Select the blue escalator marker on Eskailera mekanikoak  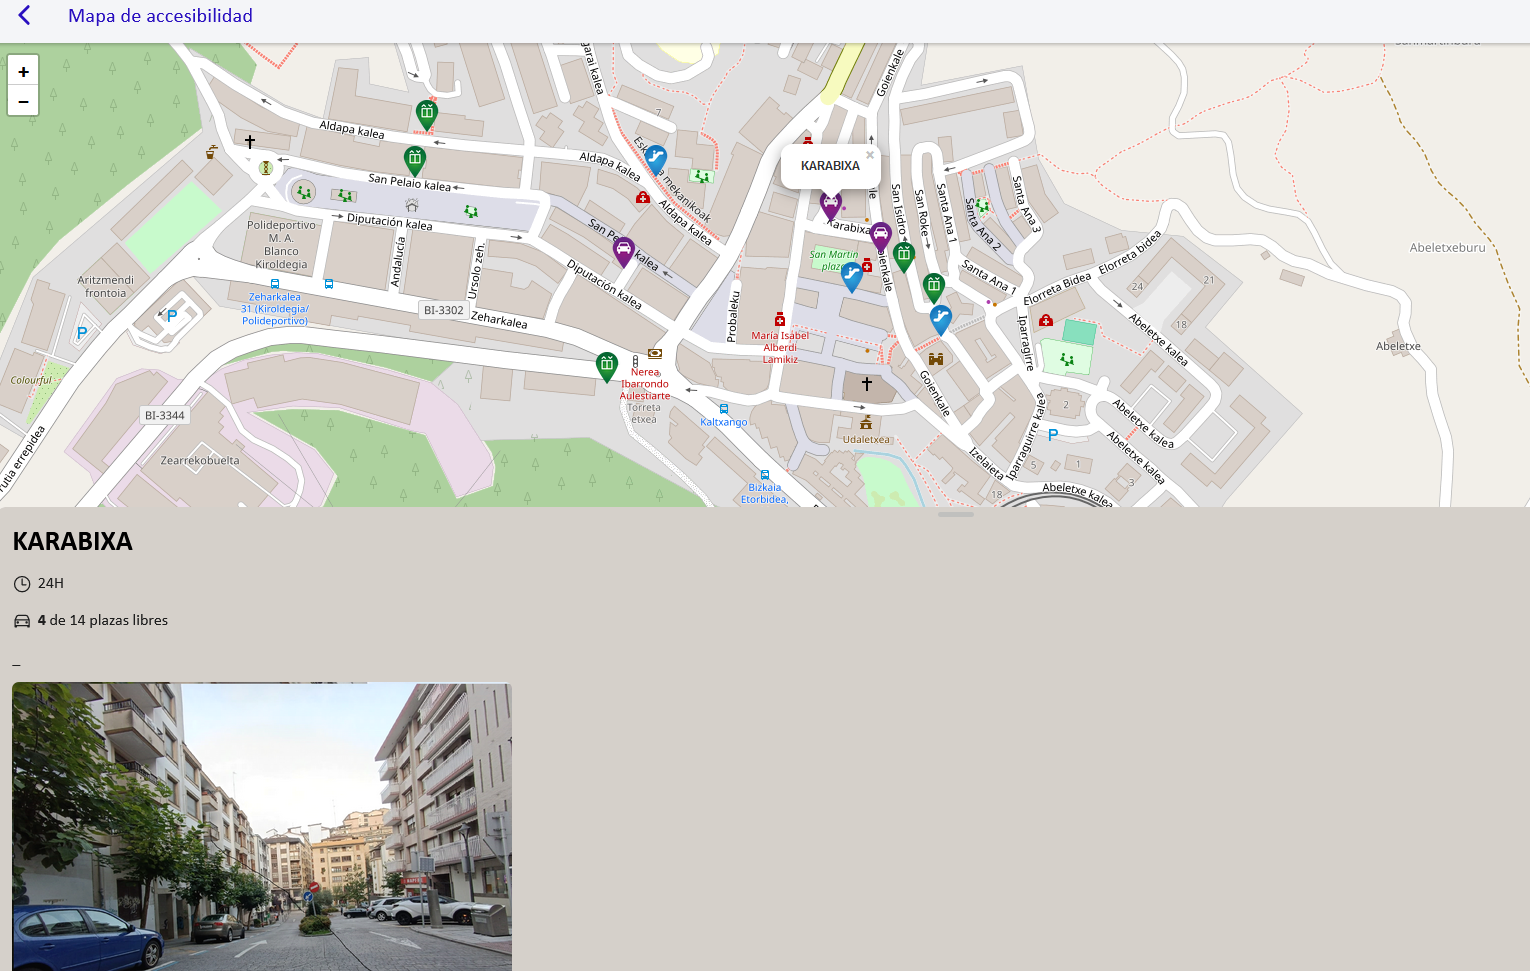[656, 159]
